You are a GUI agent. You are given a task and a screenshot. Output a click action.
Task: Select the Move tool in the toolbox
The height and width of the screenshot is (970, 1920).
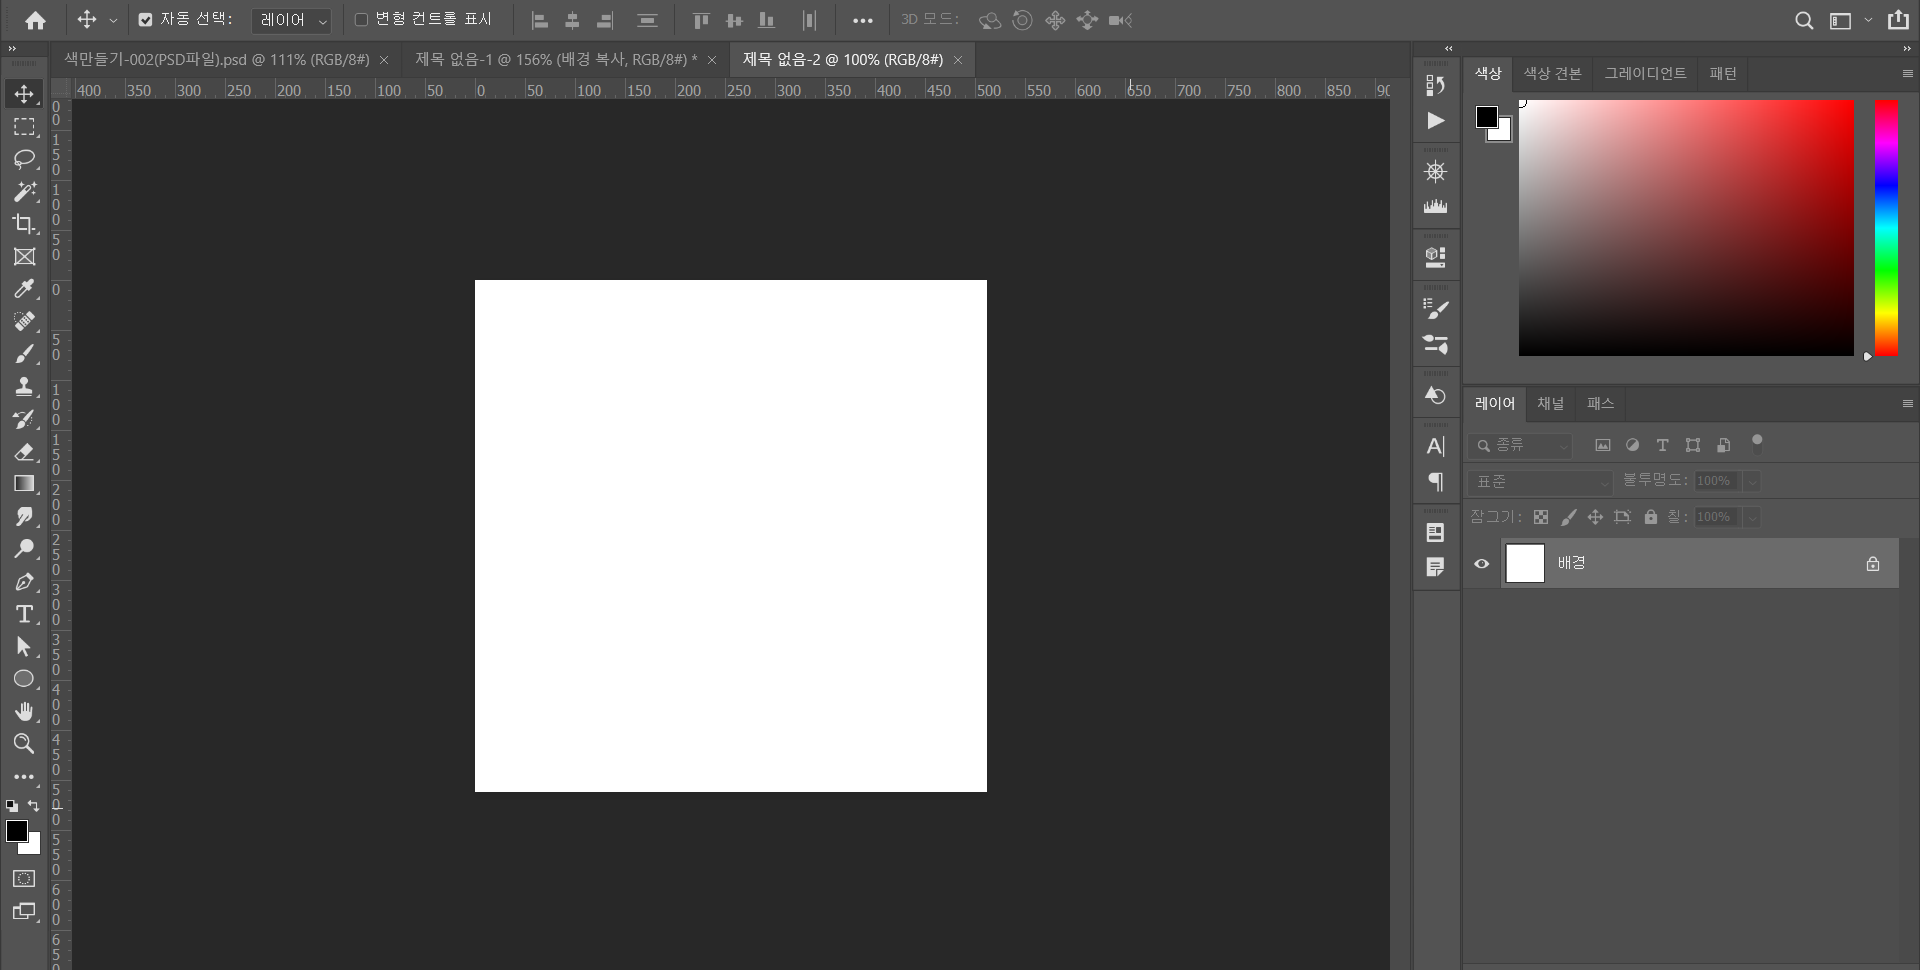click(24, 94)
